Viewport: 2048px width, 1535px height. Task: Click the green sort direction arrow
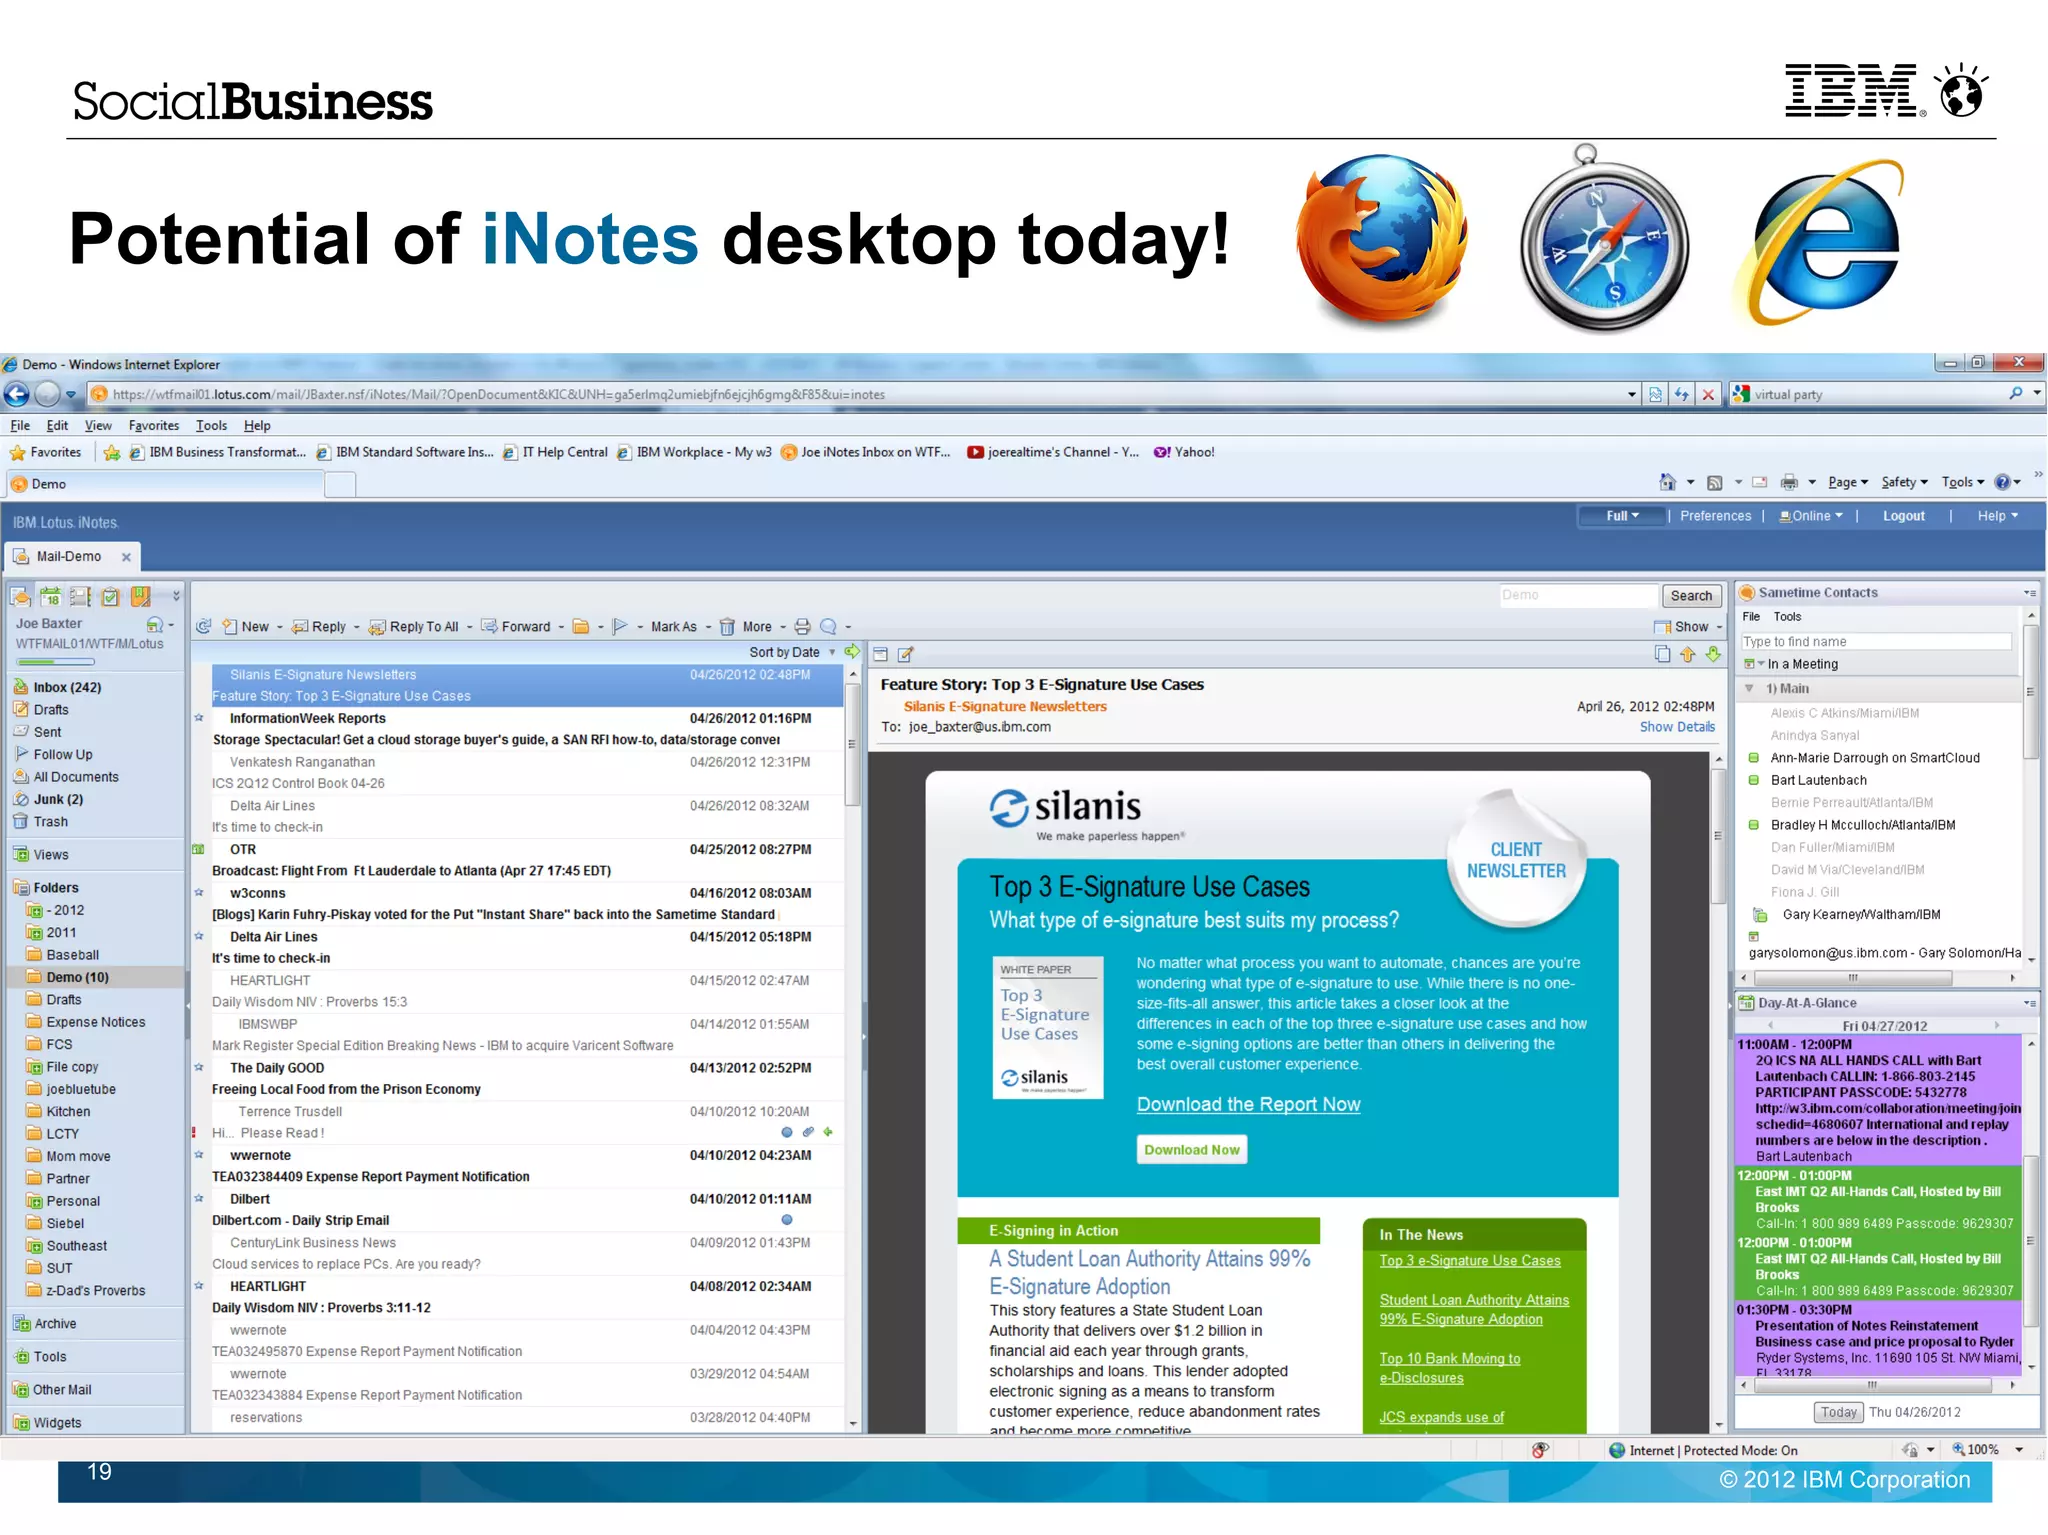(852, 652)
